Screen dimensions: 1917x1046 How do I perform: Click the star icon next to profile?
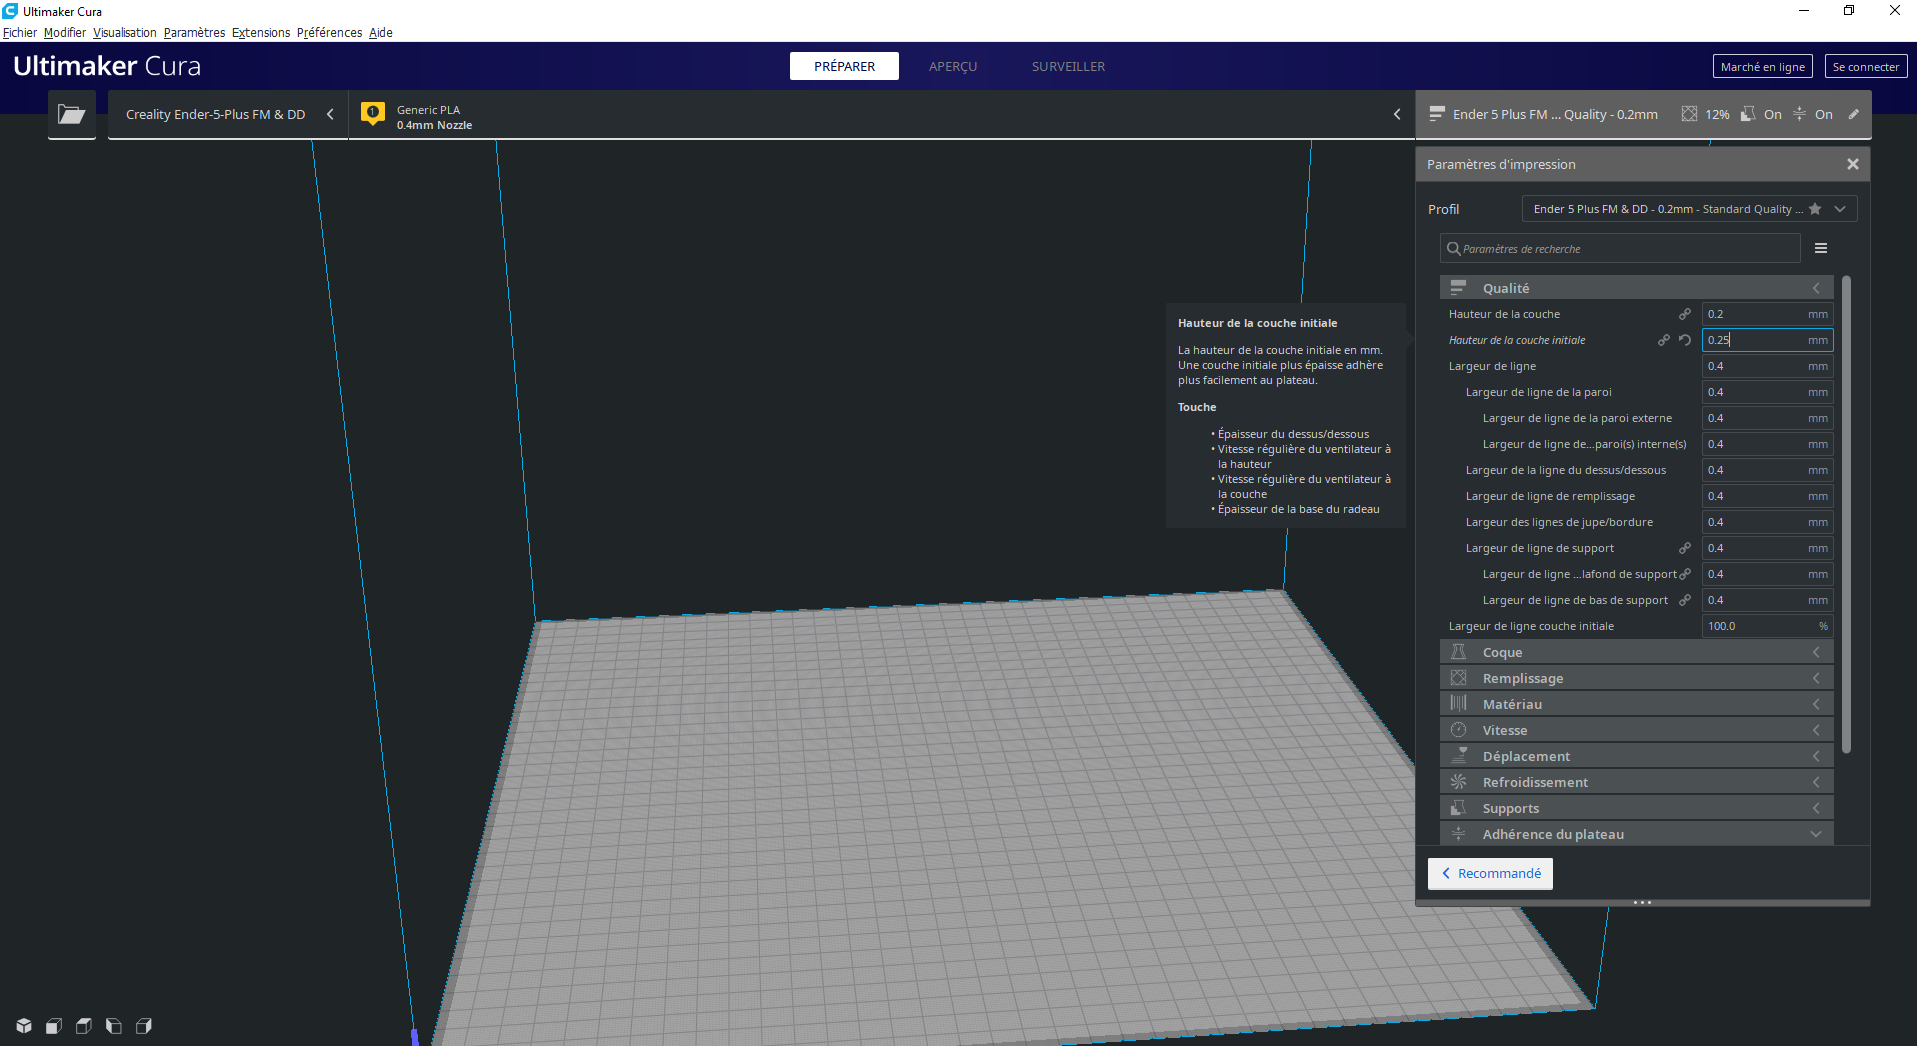1815,209
